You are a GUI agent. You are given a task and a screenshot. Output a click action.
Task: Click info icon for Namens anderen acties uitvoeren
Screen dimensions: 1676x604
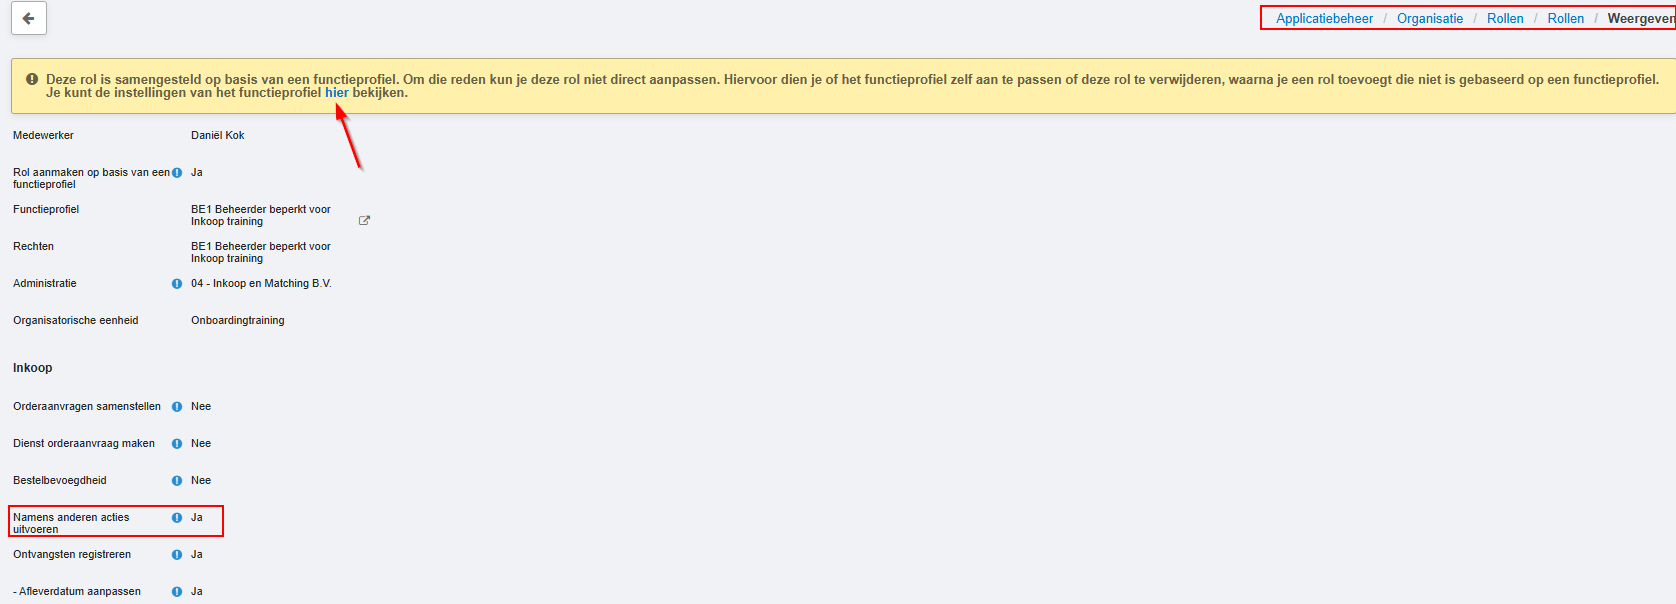pos(177,518)
